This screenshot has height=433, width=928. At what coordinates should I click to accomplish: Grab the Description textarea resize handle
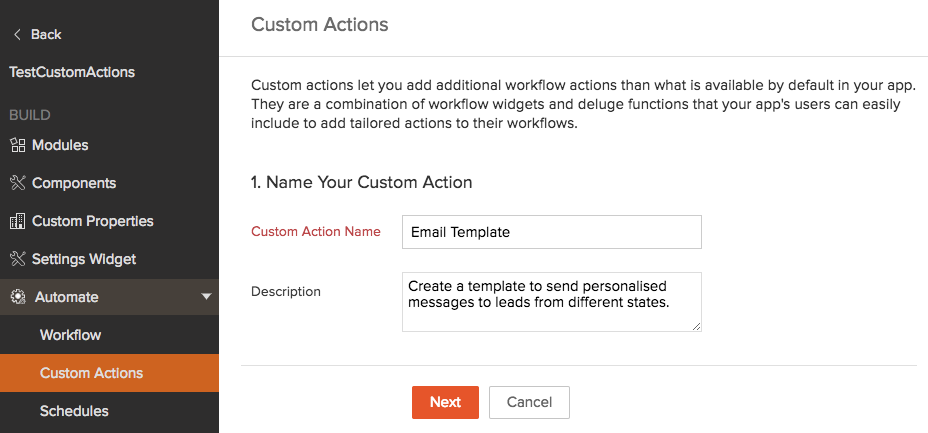pos(696,326)
